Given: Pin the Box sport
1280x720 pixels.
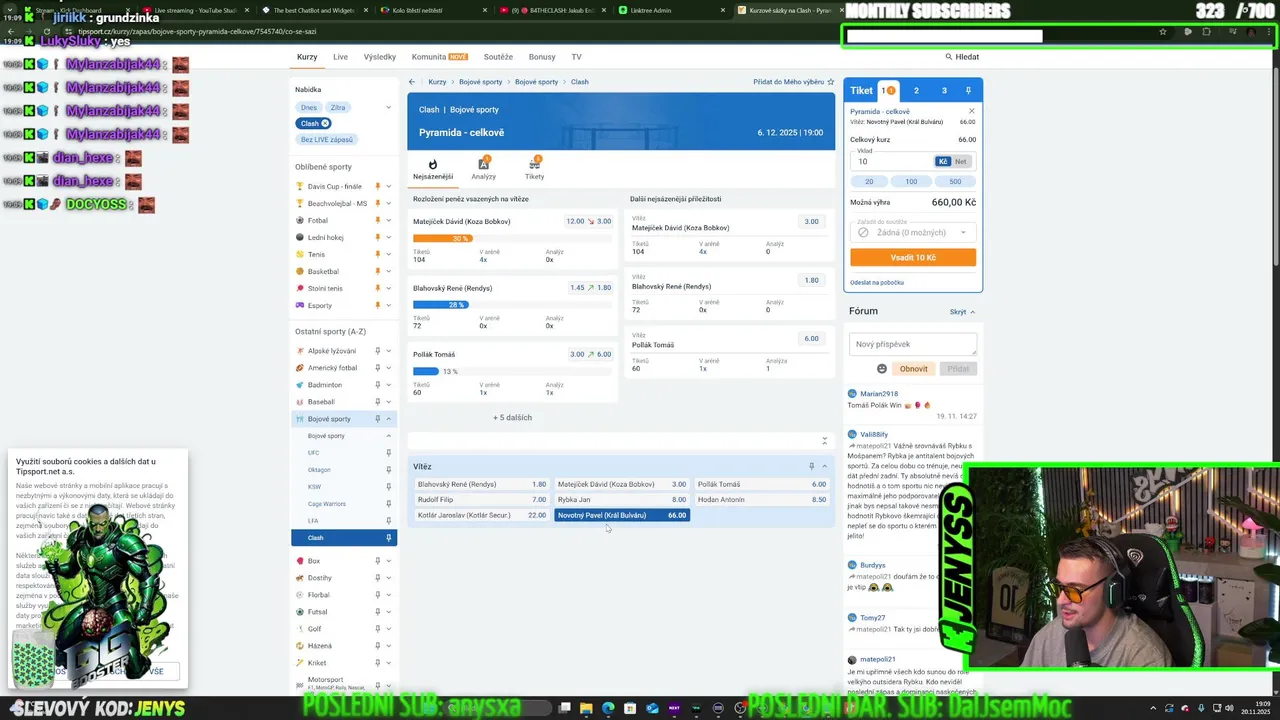Looking at the screenshot, I should click(377, 561).
